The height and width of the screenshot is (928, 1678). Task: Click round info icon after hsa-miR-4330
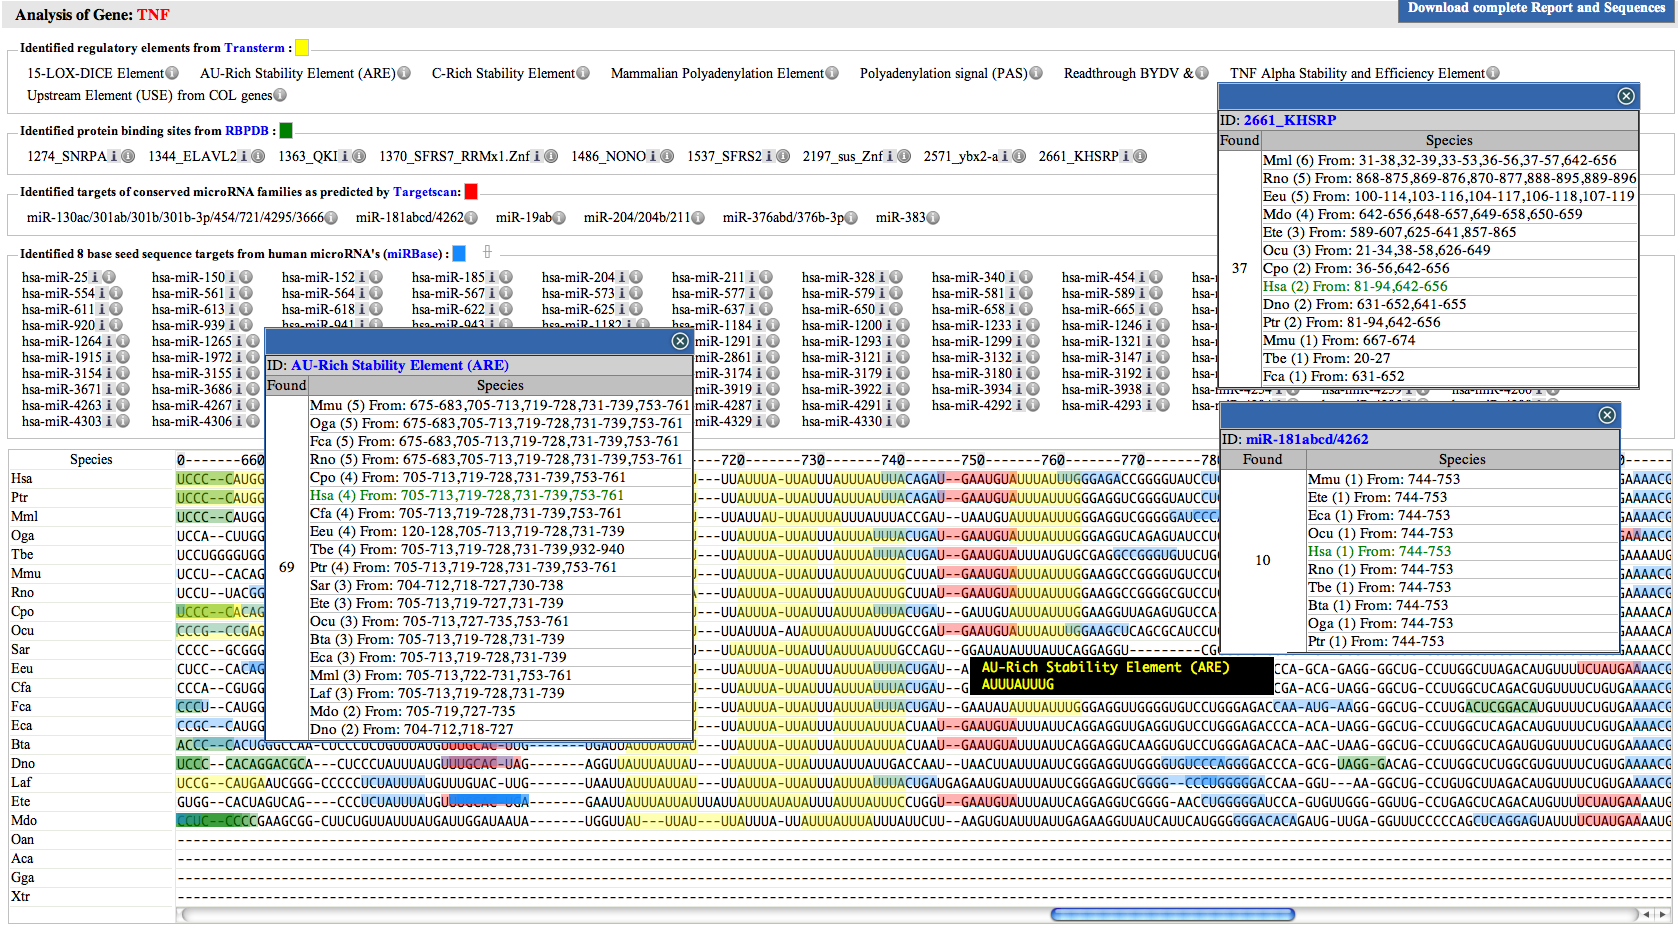tap(903, 421)
